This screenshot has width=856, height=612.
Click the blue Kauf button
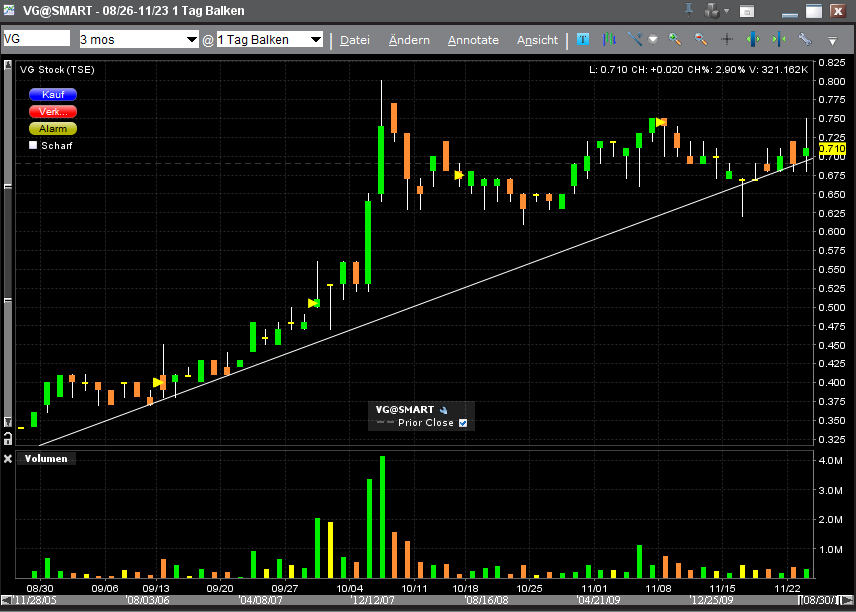tap(53, 94)
